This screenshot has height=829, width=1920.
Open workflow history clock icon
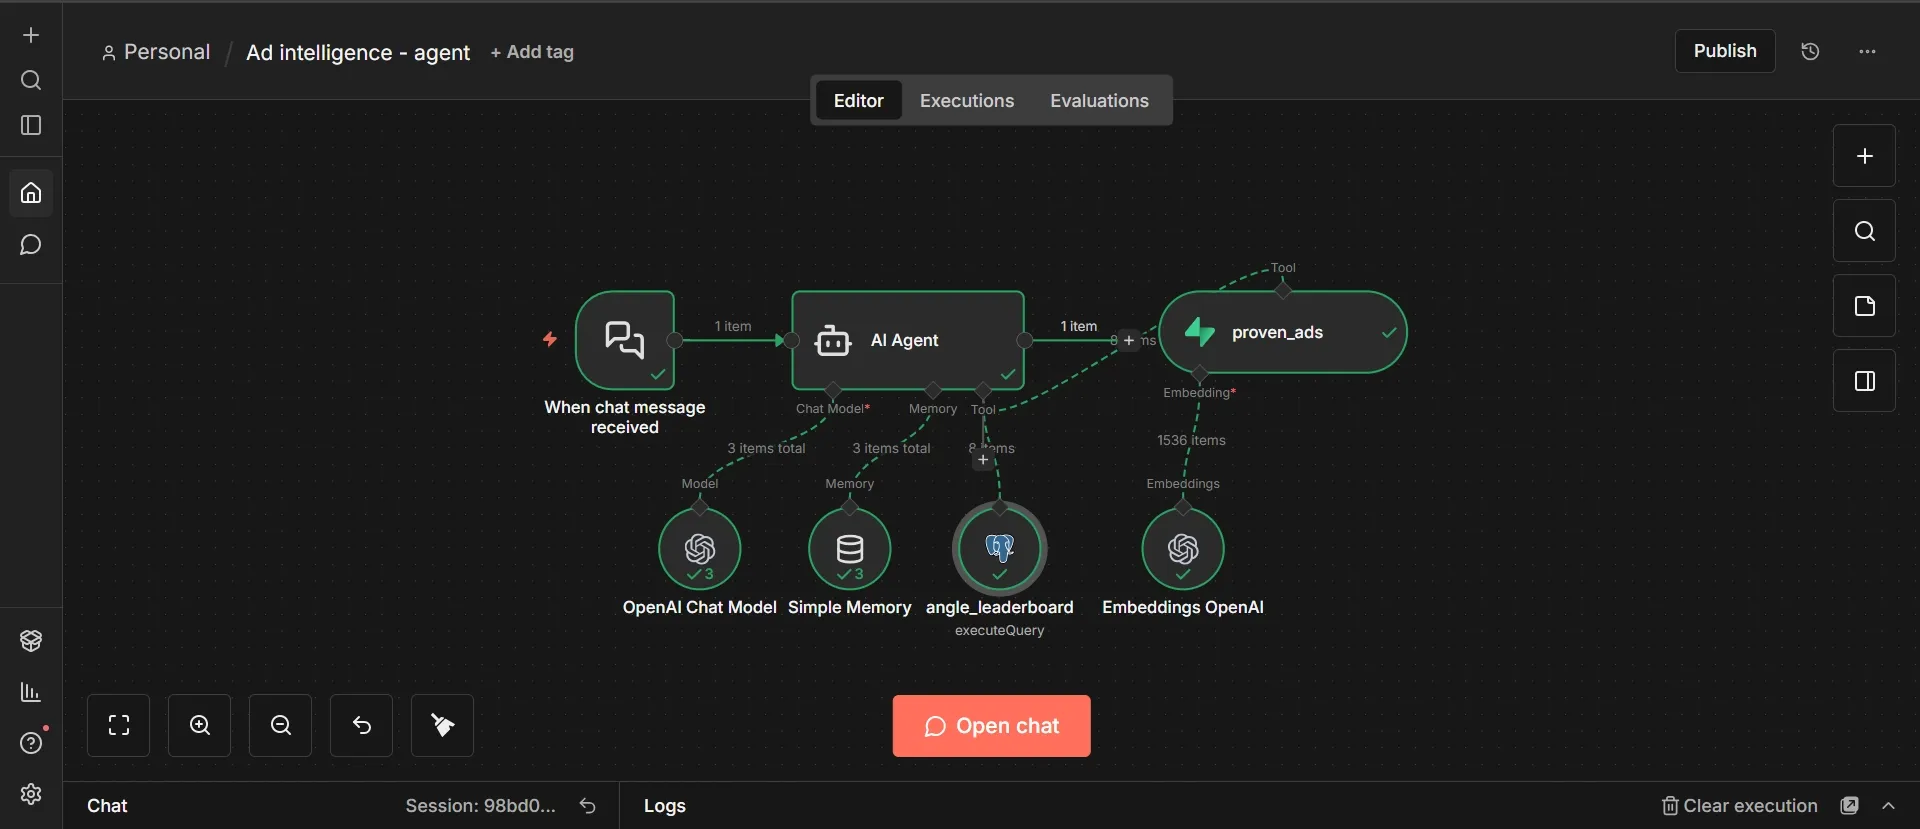click(1810, 51)
